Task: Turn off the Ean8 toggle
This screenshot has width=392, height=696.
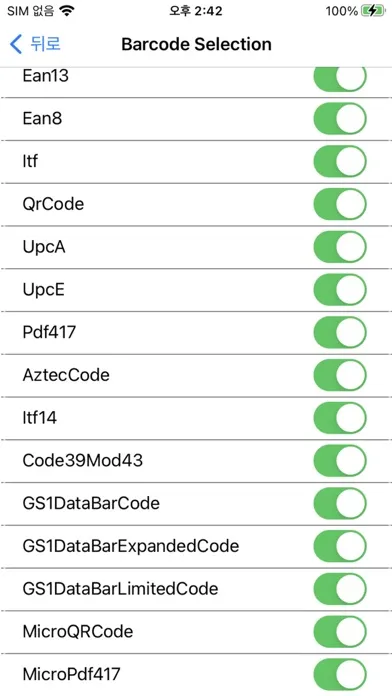Action: 340,119
